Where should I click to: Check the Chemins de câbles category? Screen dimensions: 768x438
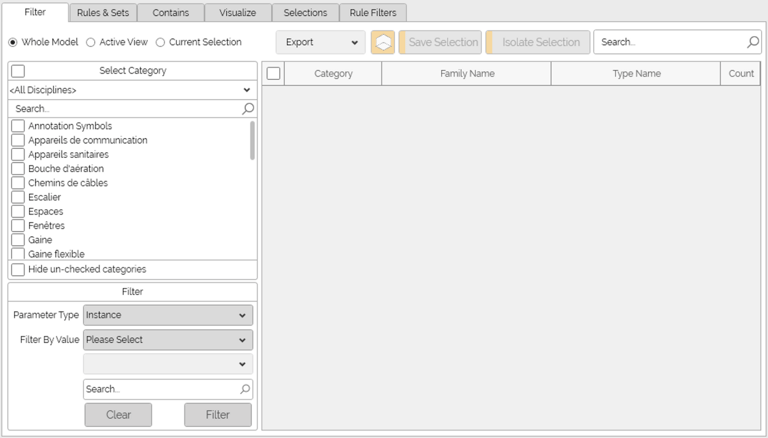18,183
